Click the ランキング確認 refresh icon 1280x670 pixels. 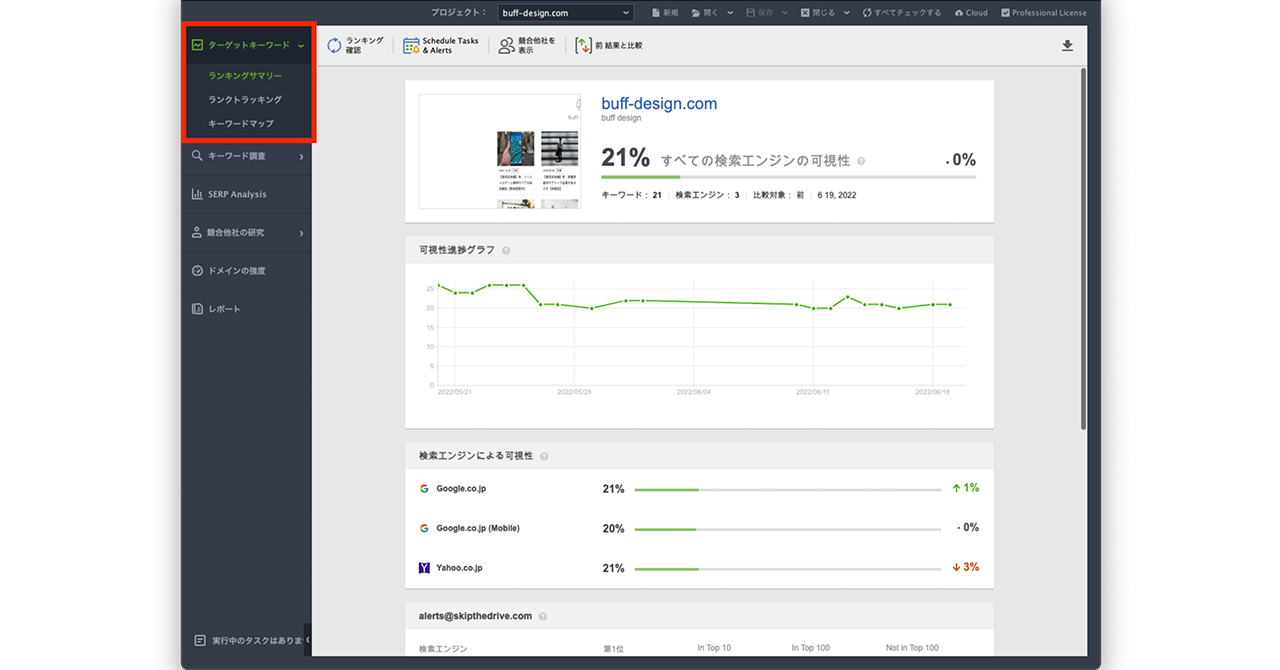point(334,45)
